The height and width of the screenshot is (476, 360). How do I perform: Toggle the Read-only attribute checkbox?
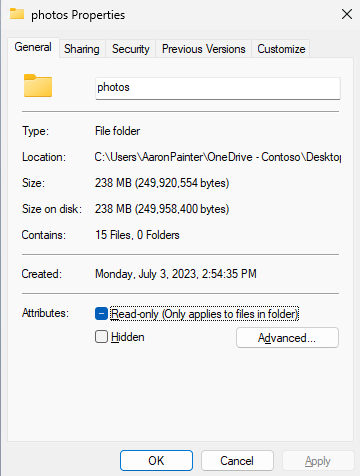[x=101, y=314]
